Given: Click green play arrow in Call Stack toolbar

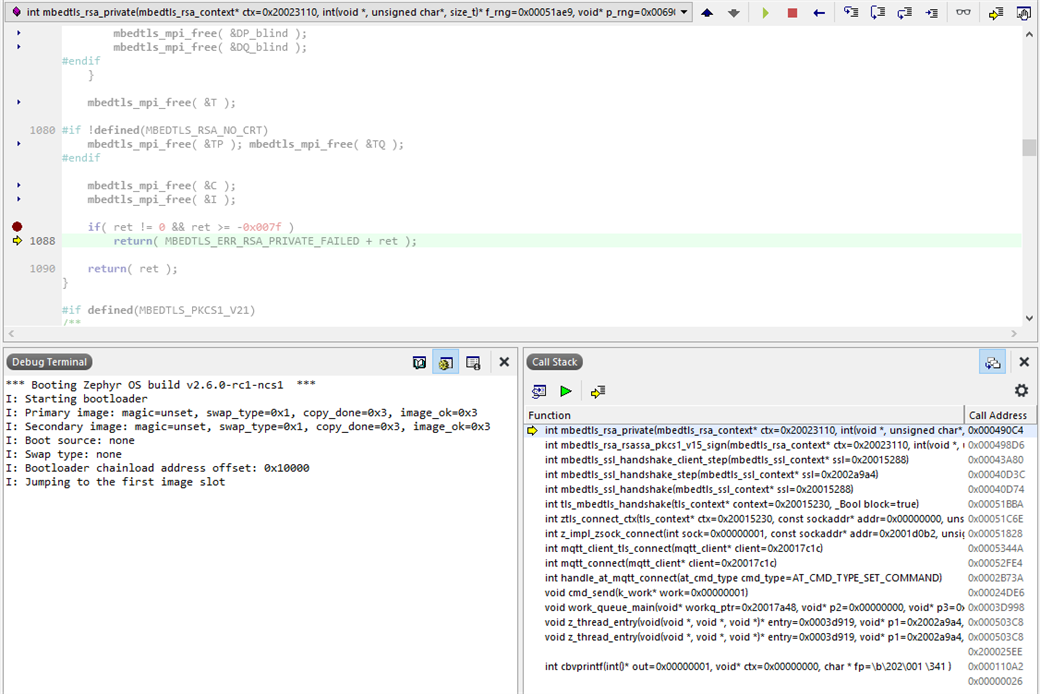Looking at the screenshot, I should tap(566, 391).
